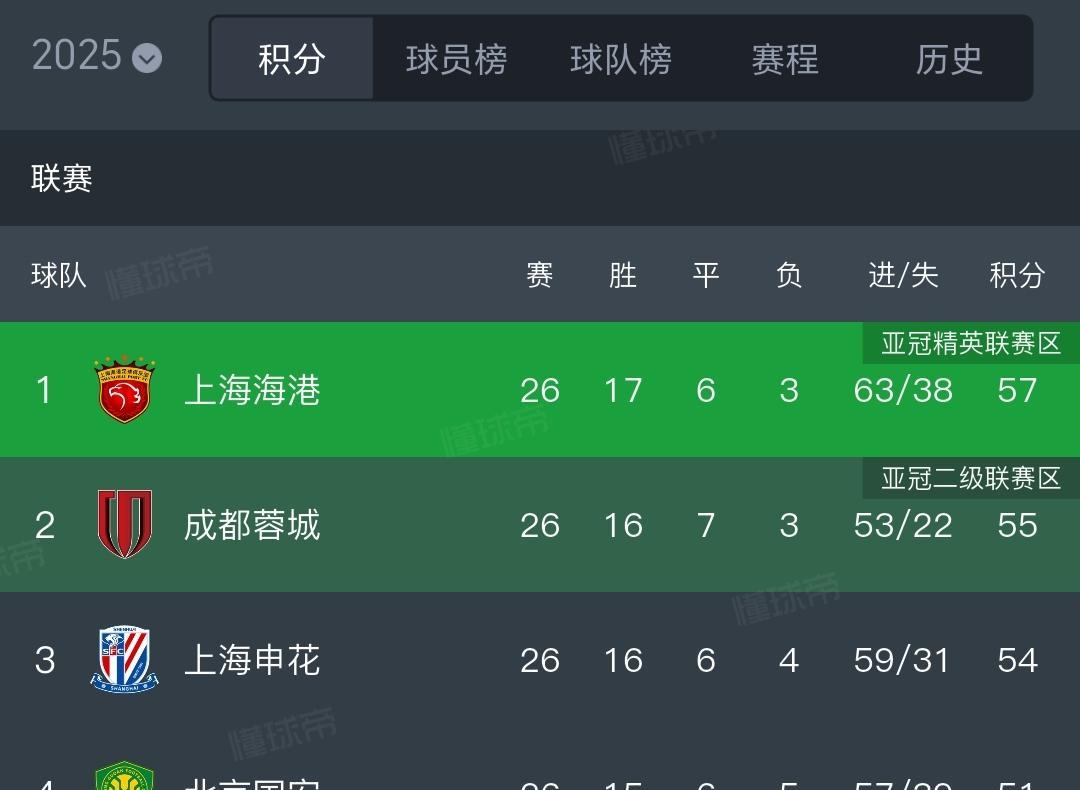
Task: Open the 球队榜 tab
Action: [x=620, y=59]
